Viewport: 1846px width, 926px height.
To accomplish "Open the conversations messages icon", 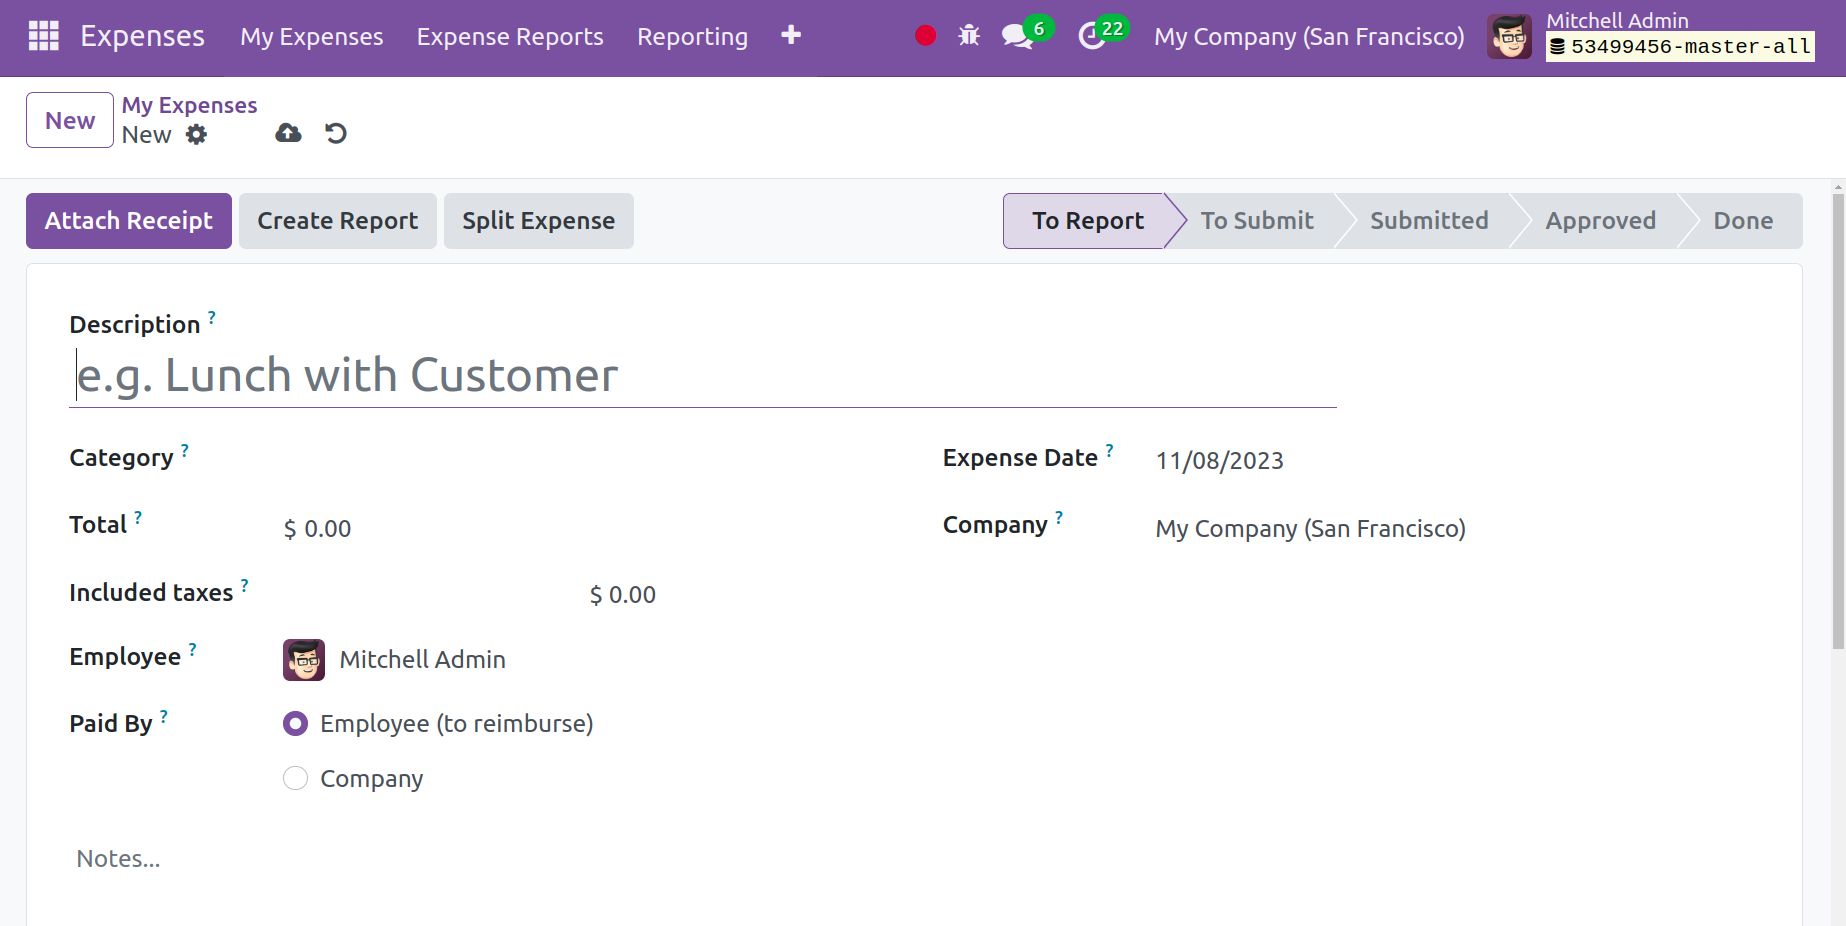I will click(1017, 37).
